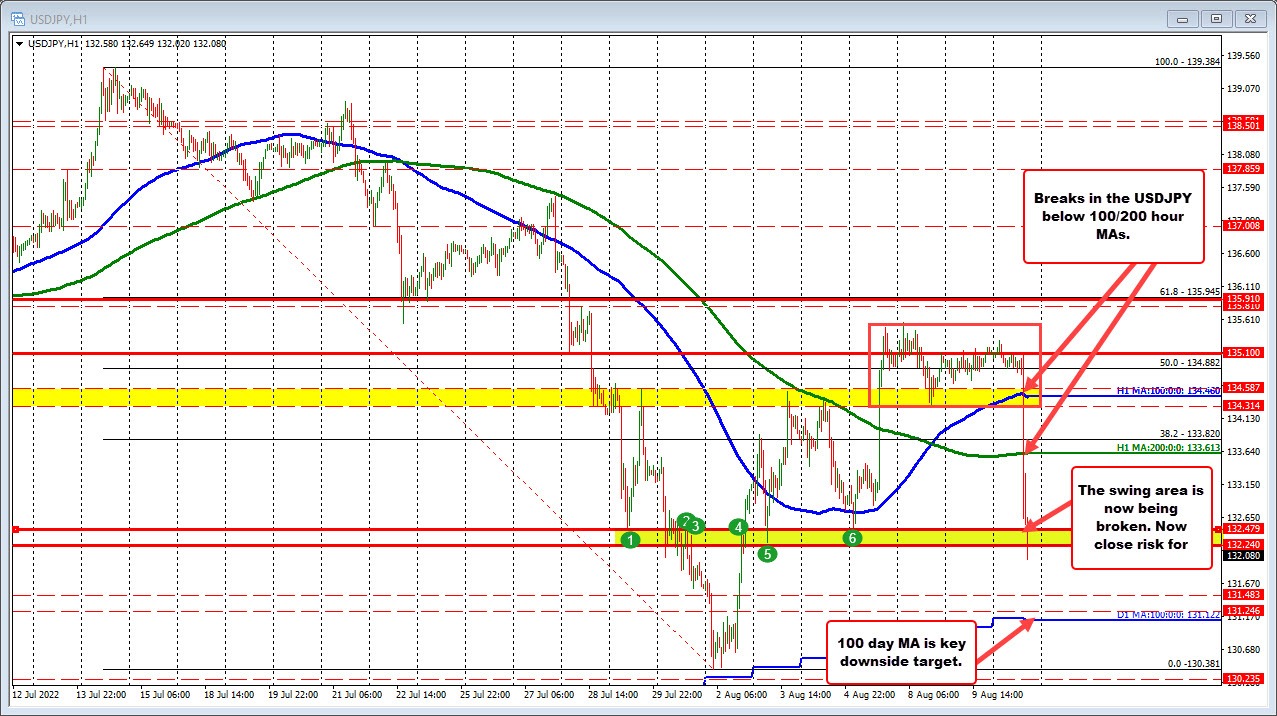
Task: Click the red 134.314 price tag
Action: [x=1242, y=405]
